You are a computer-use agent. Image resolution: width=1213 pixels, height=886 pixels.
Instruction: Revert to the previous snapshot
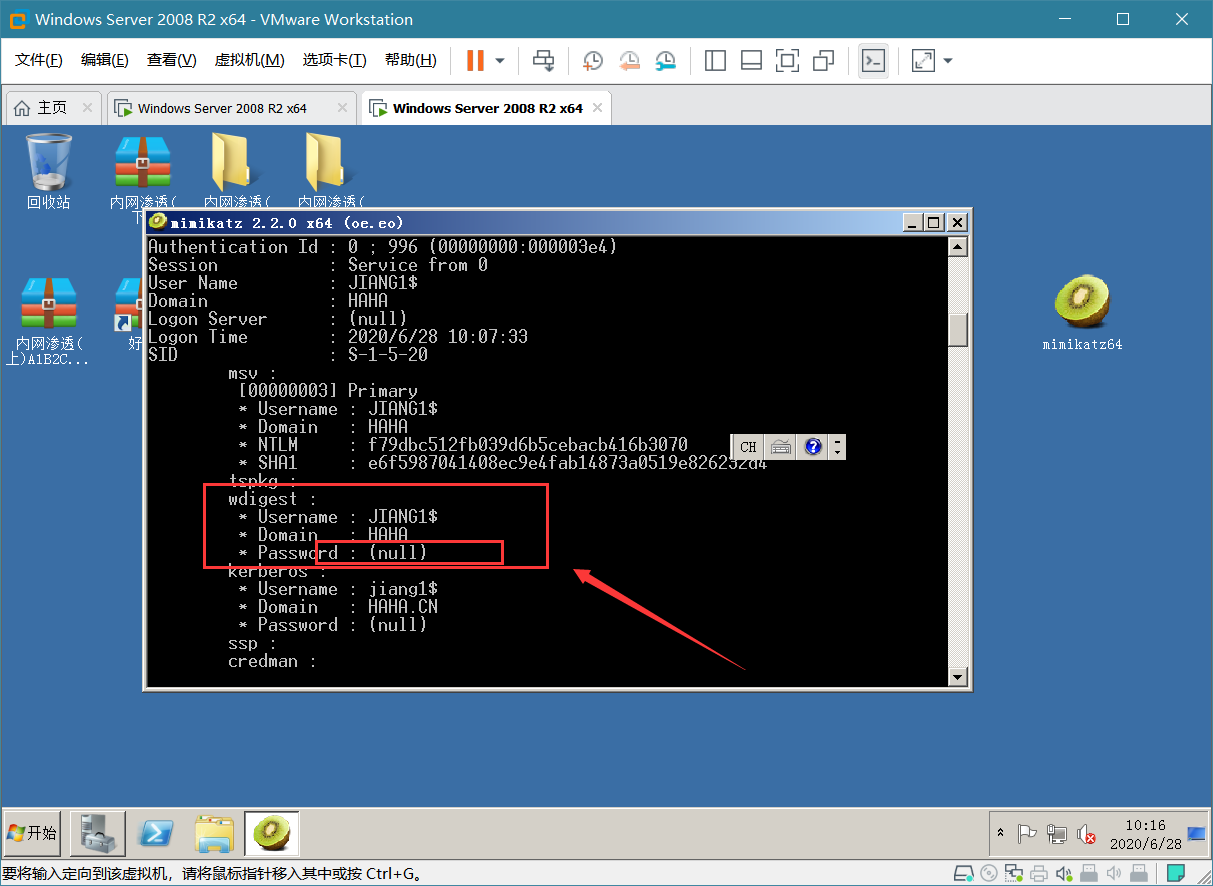[629, 61]
